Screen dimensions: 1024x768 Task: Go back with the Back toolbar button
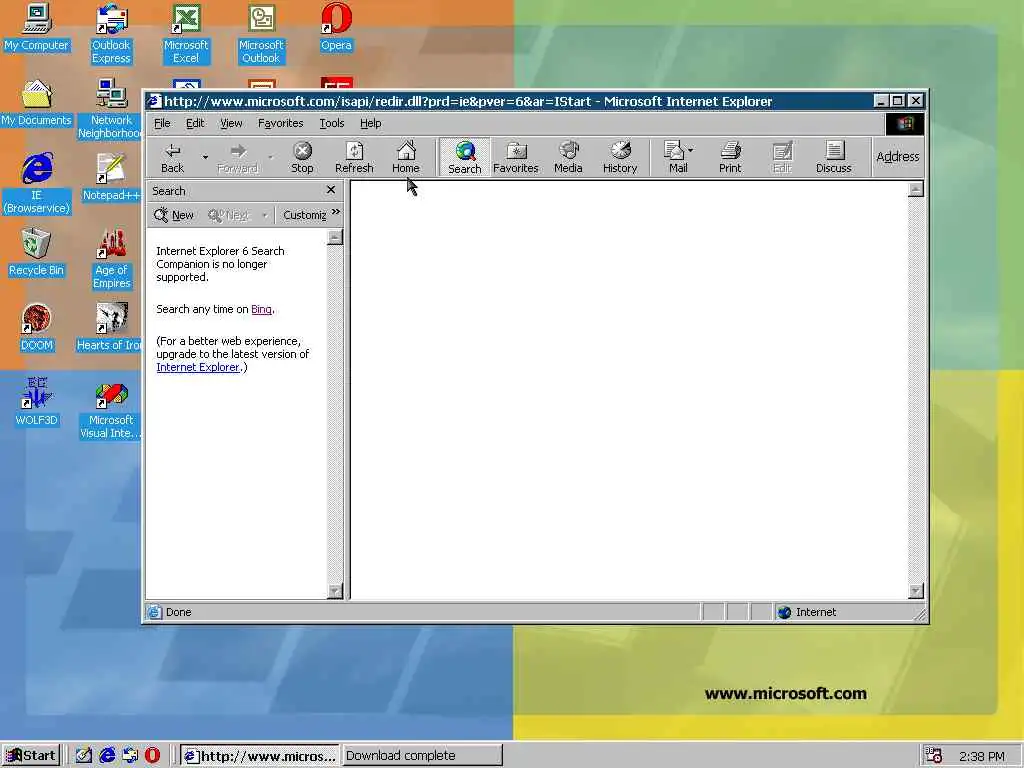point(172,157)
